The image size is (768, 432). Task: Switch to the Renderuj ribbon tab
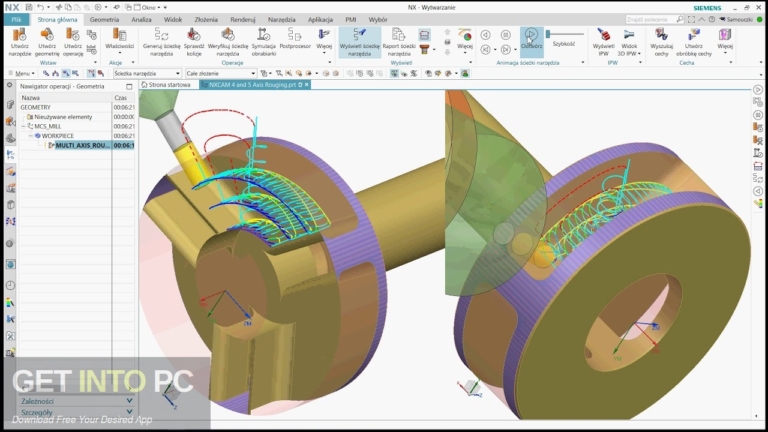pos(243,20)
